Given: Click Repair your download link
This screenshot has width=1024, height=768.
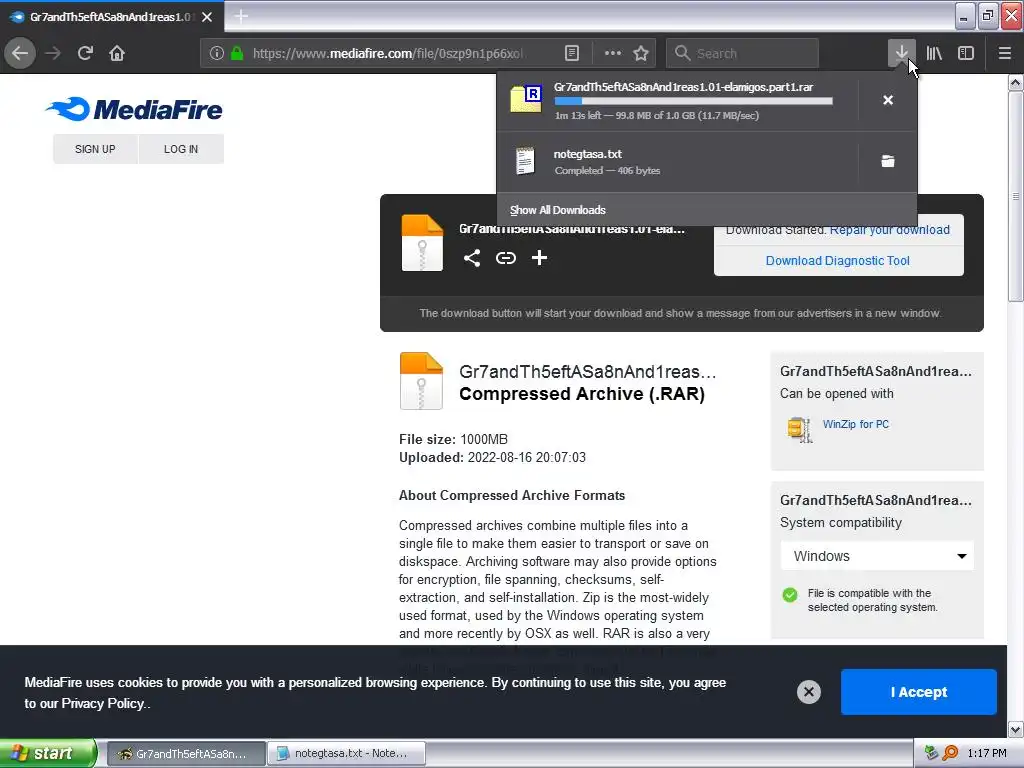Looking at the screenshot, I should tap(889, 230).
